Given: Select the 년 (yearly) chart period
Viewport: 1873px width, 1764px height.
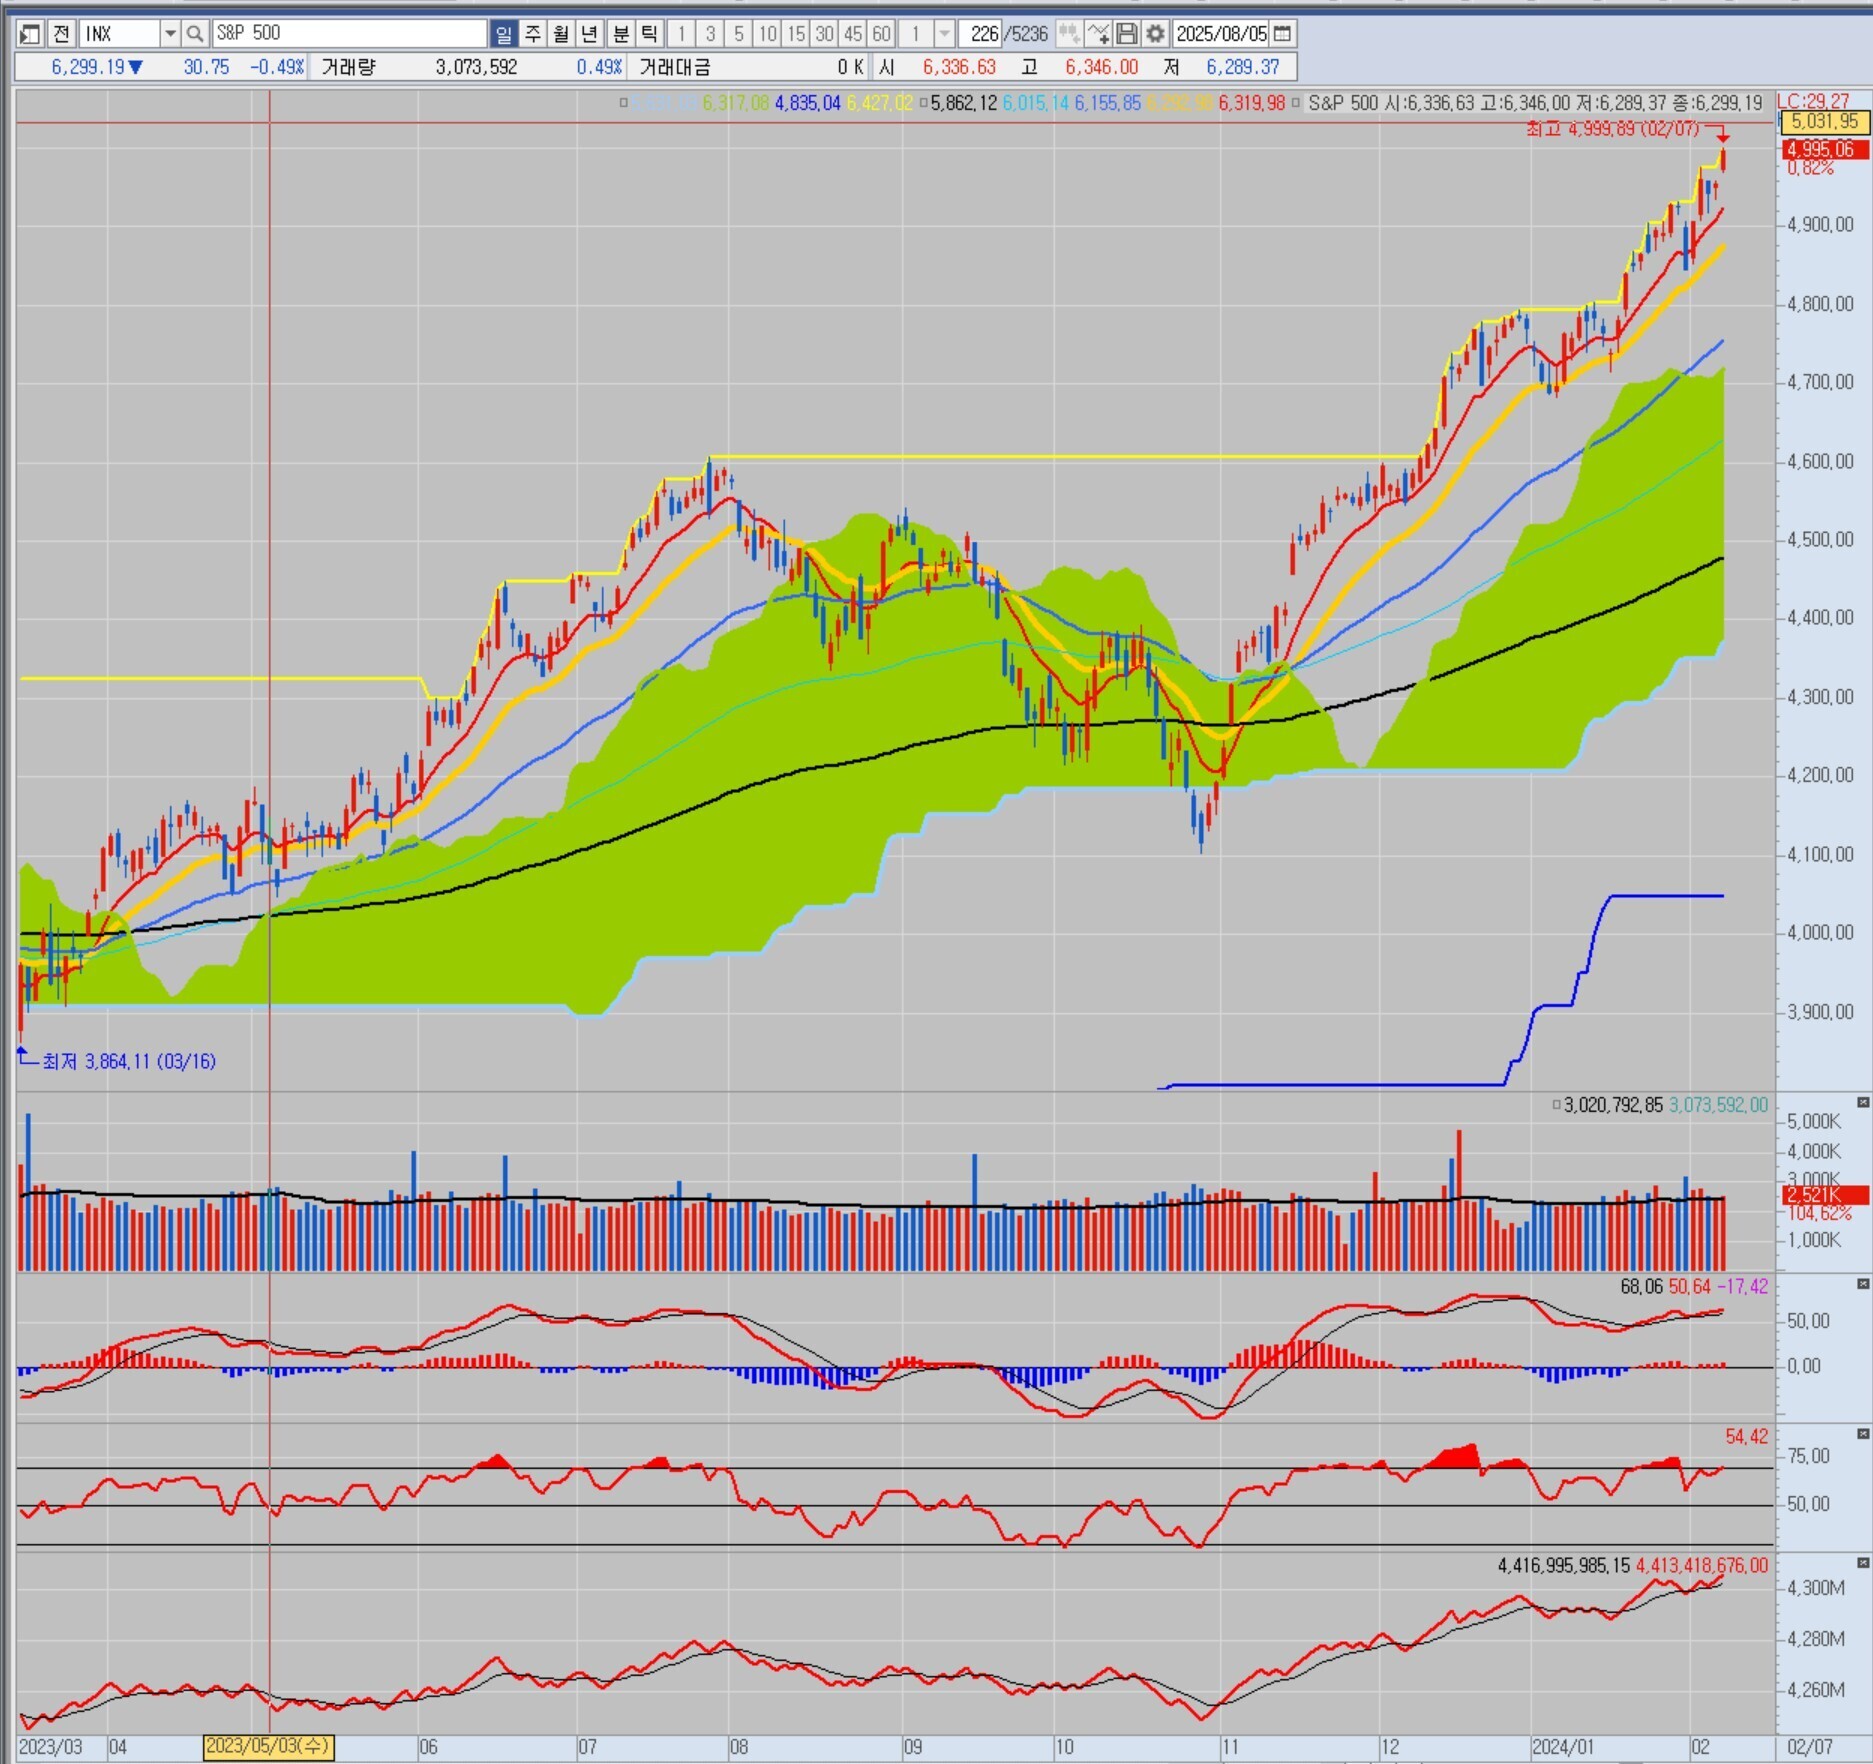Looking at the screenshot, I should click(x=590, y=34).
